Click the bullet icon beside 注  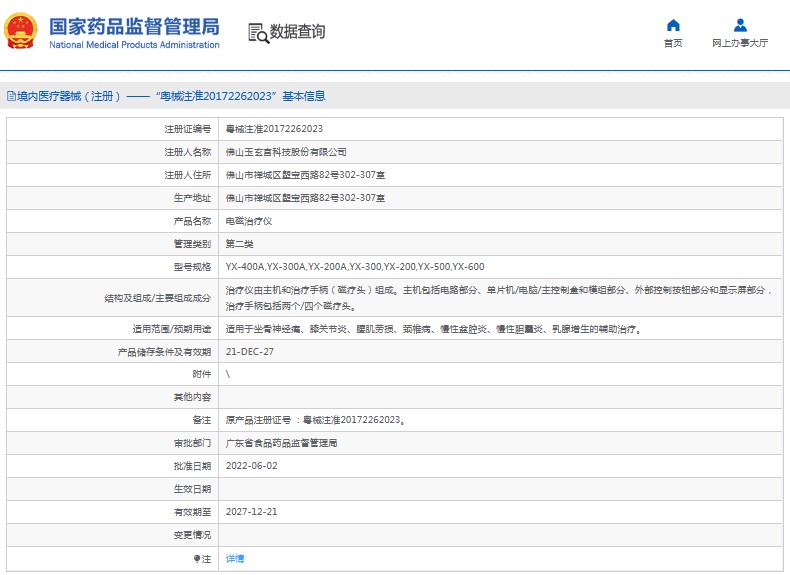(197, 558)
